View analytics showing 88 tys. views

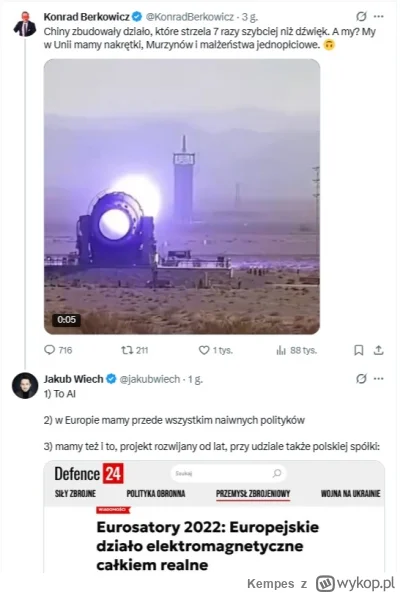coord(296,350)
